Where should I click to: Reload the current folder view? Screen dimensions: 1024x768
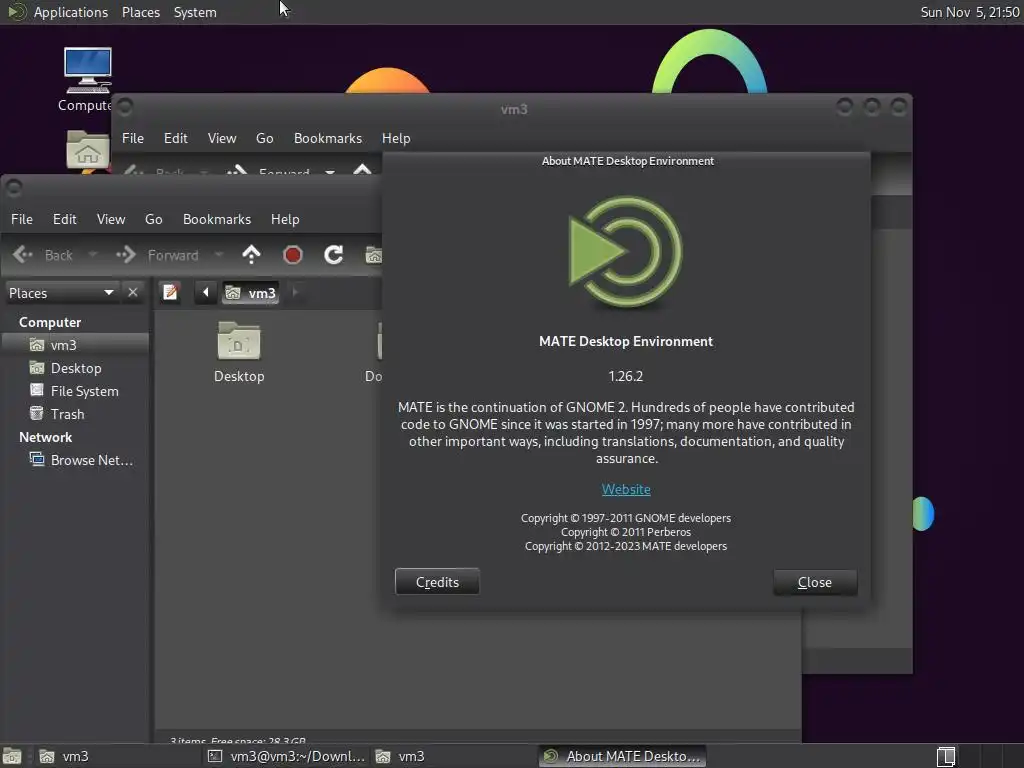tap(334, 255)
